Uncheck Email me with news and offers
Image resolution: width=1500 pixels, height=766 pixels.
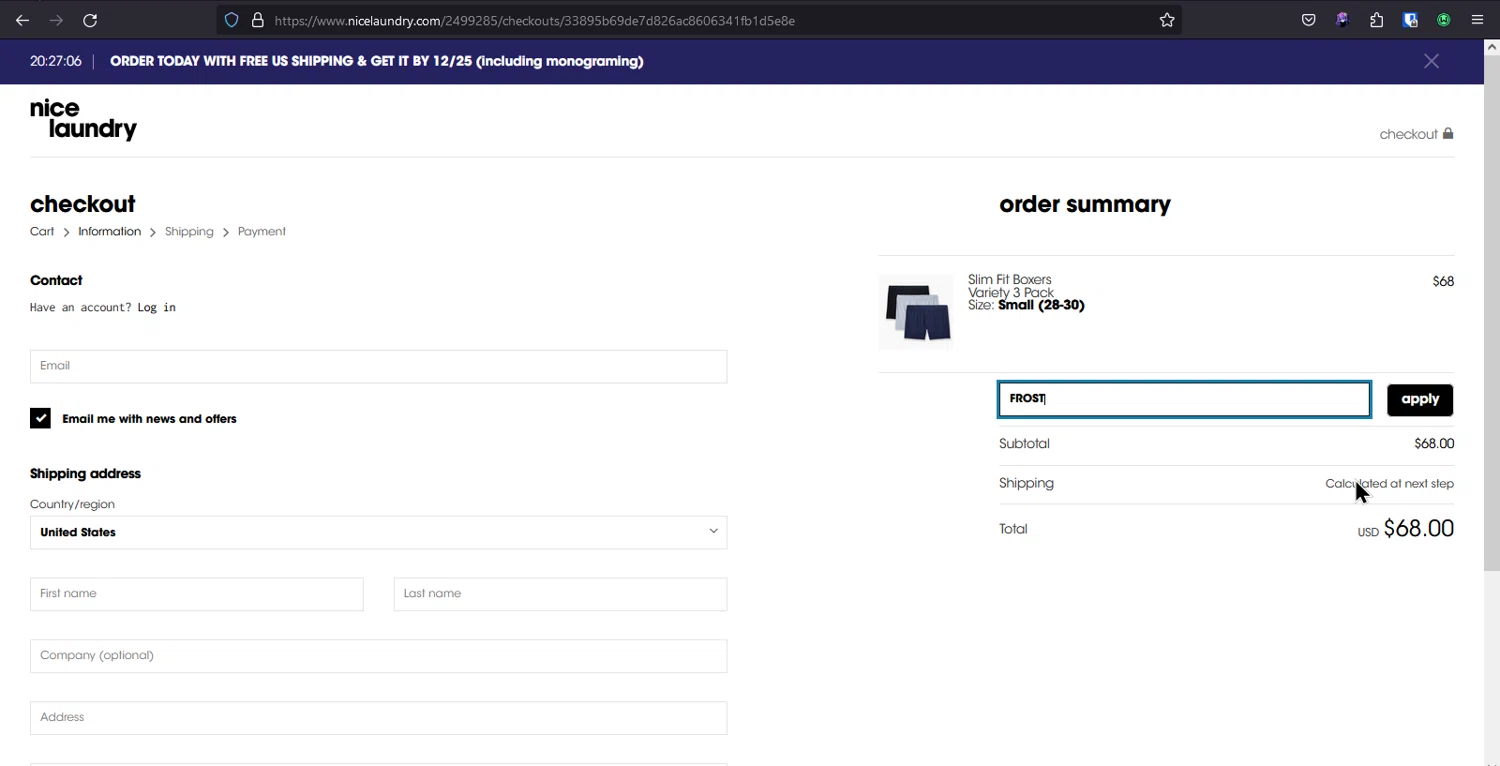pos(40,418)
